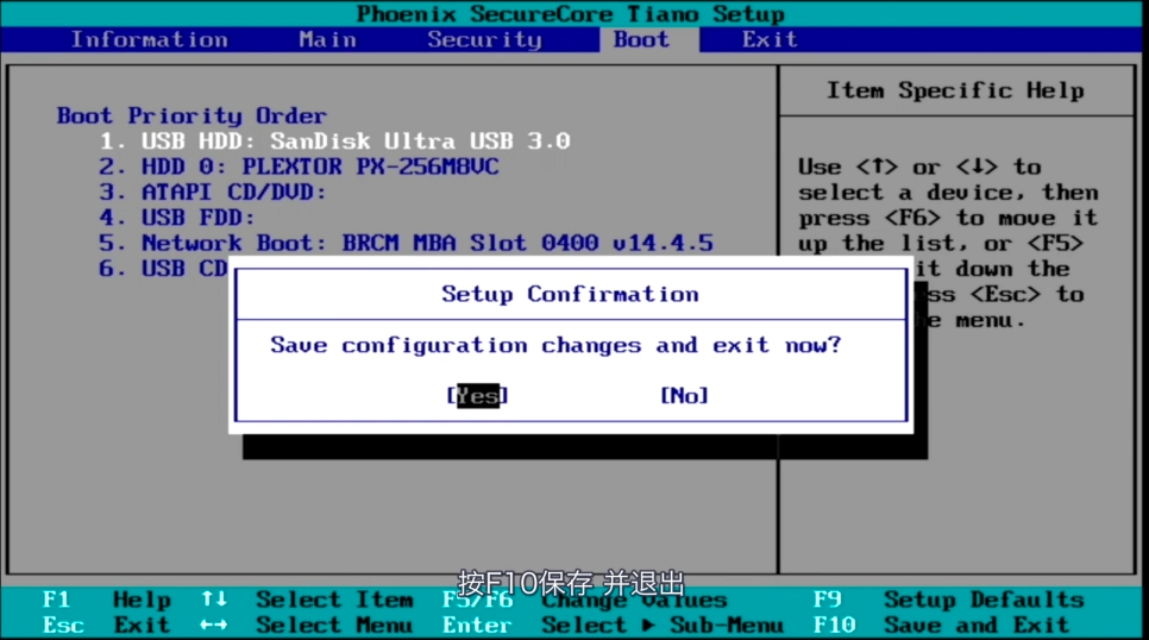Click the Item Specific Help header

point(956,90)
